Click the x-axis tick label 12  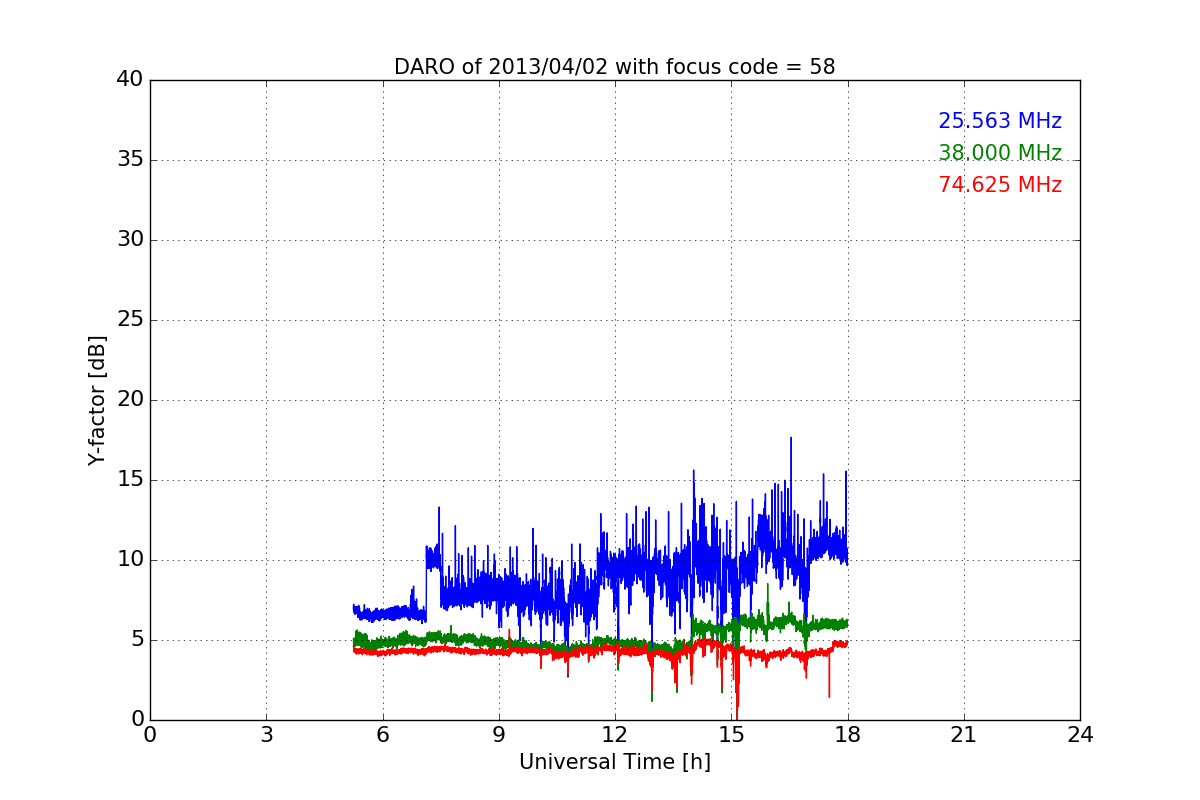coord(615,735)
